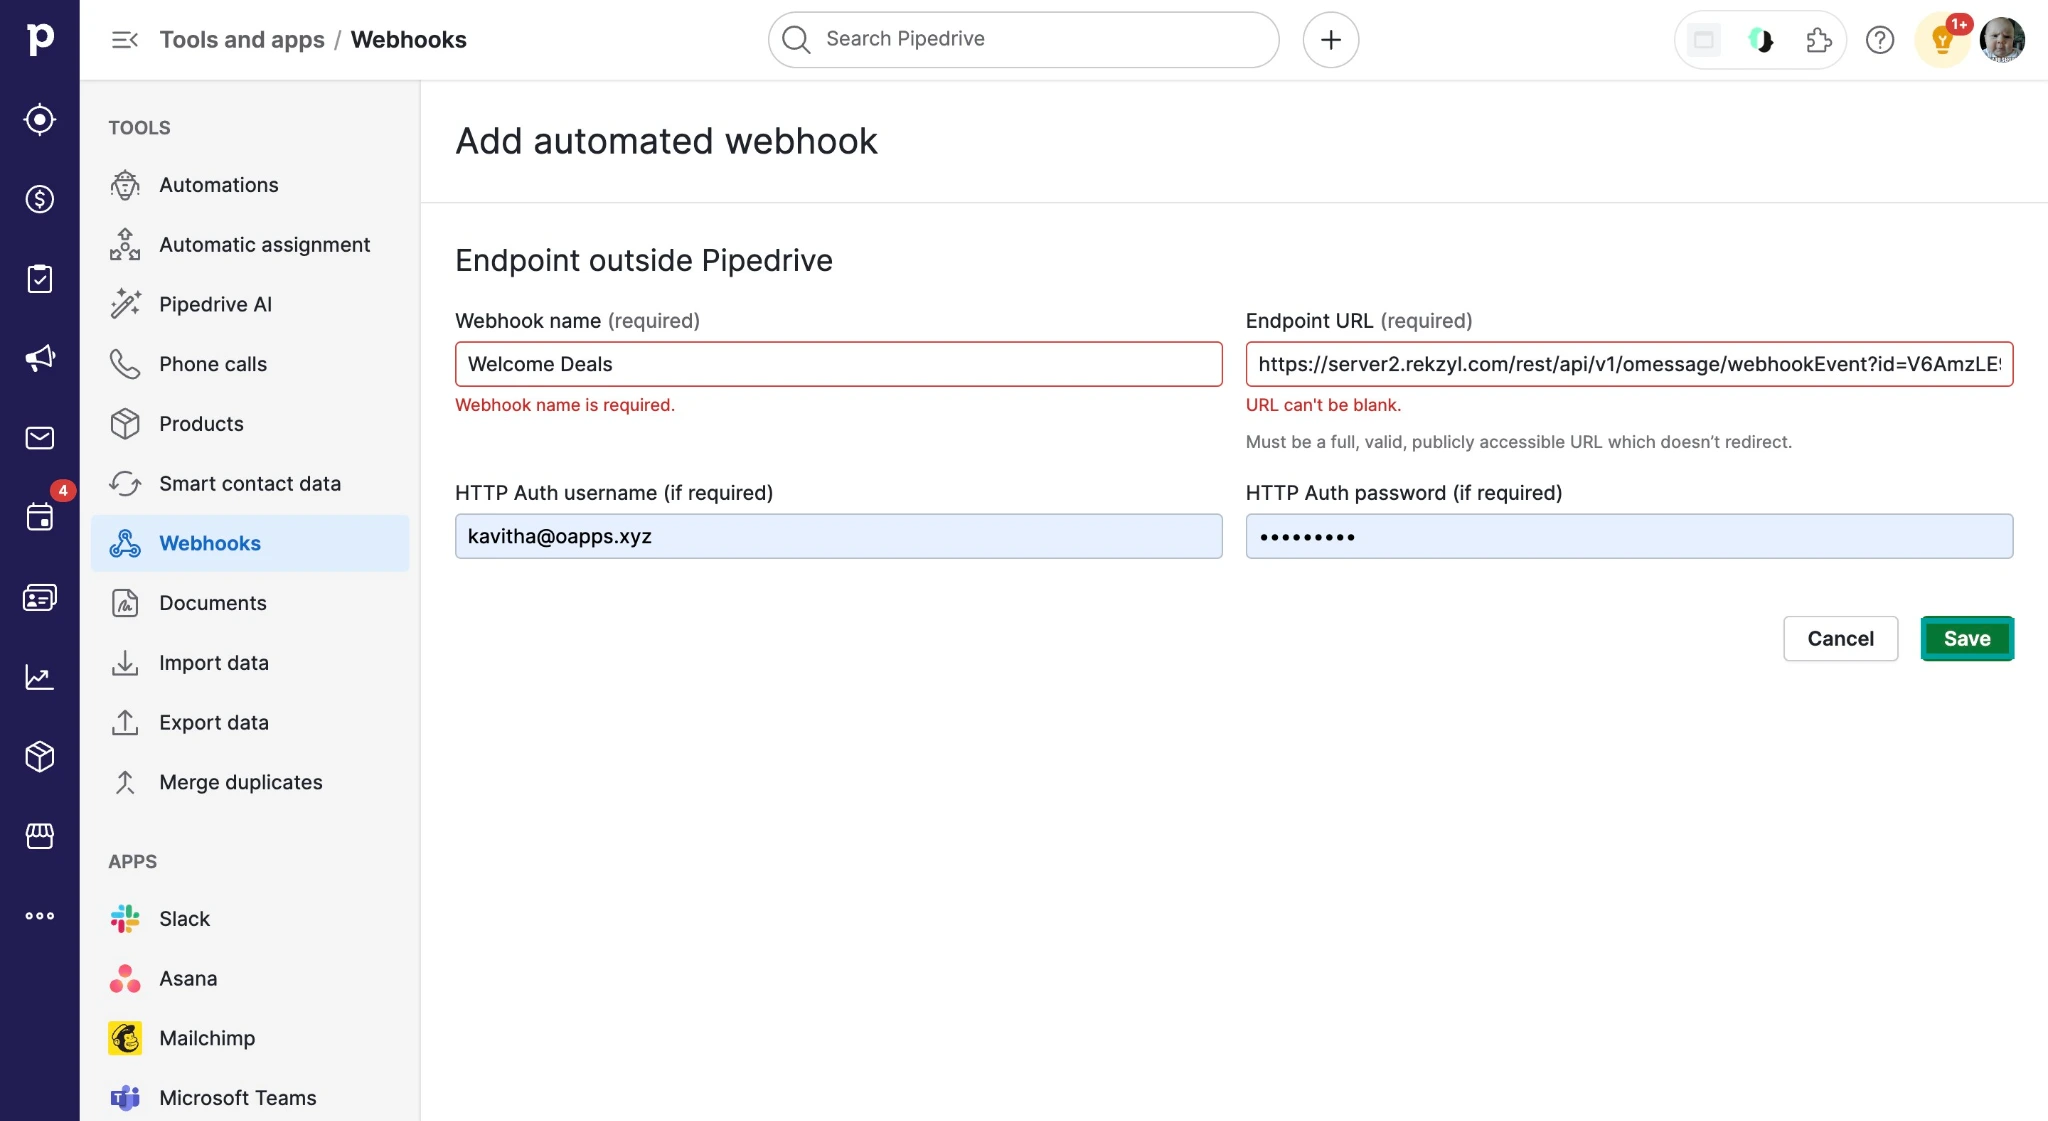Viewport: 2048px width, 1121px height.
Task: Open Projects clipboard icon in left rail
Action: coord(40,279)
